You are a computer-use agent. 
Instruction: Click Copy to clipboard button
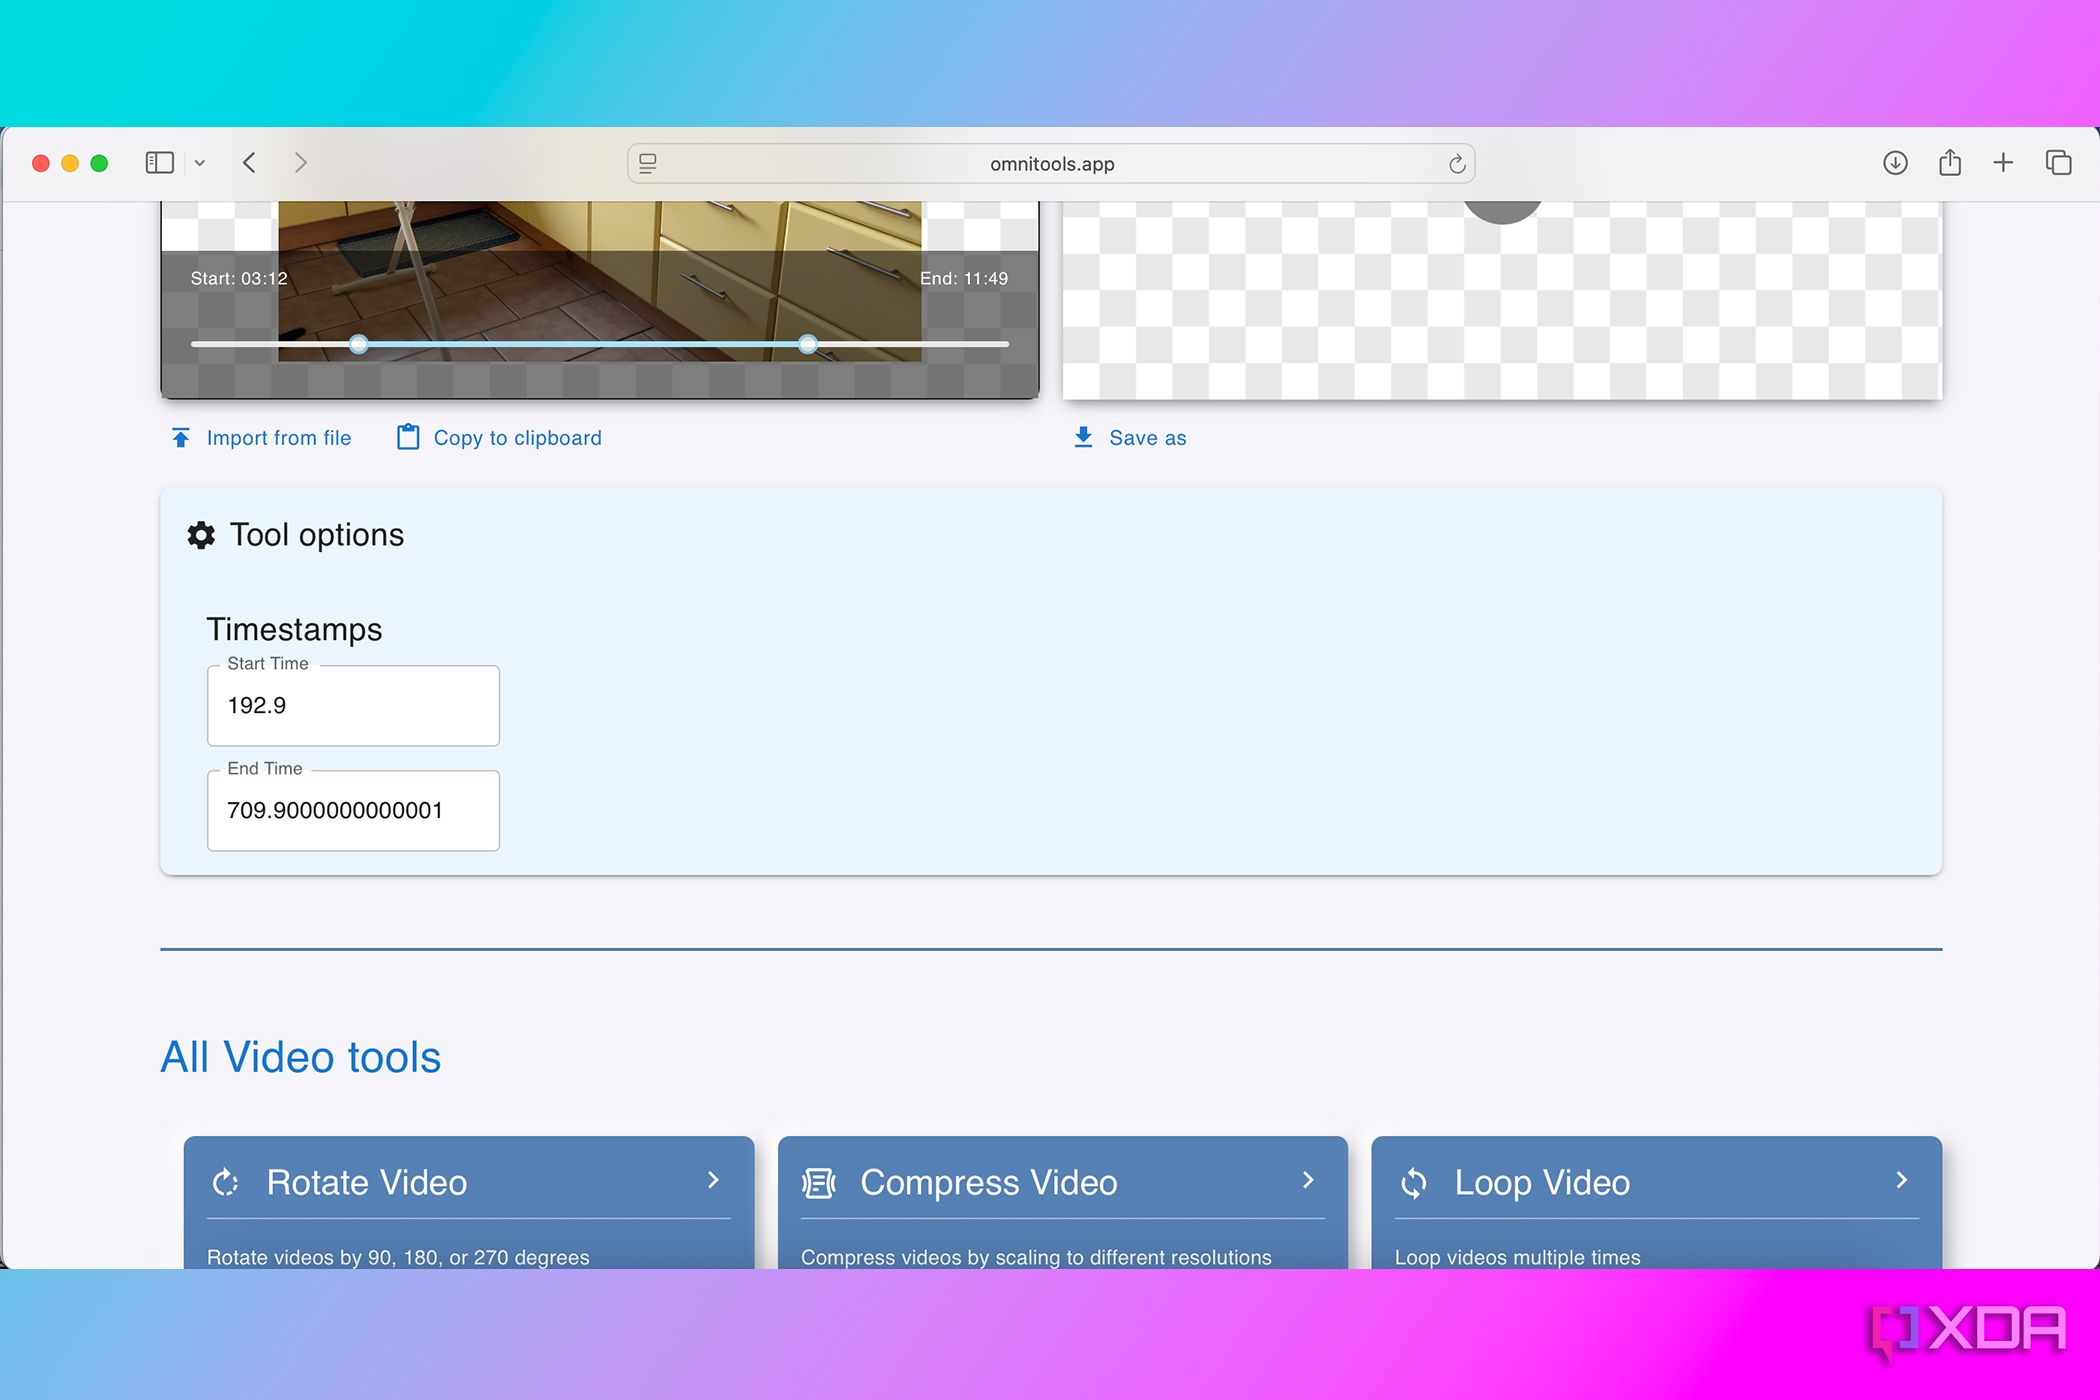tap(499, 438)
